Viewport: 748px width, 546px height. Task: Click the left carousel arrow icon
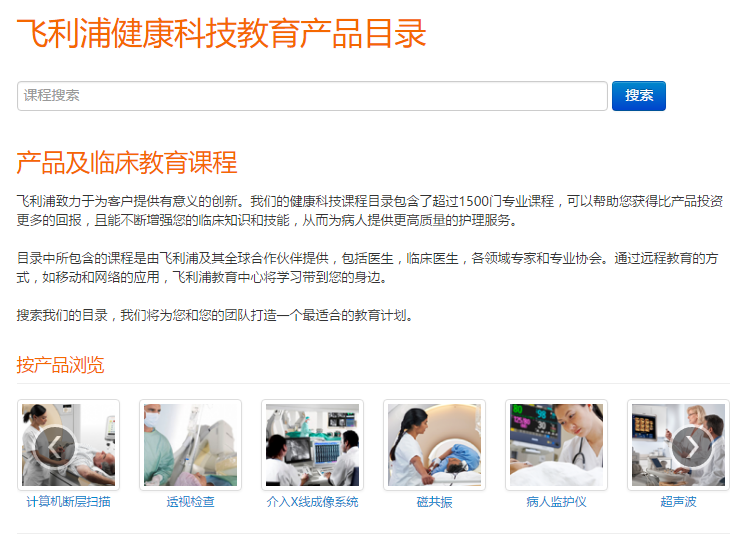click(x=55, y=447)
